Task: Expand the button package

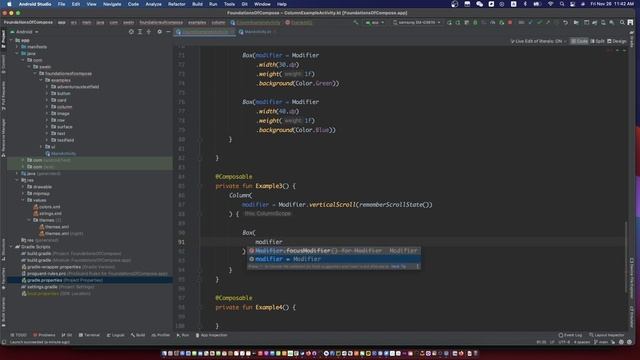Action: coord(47,93)
